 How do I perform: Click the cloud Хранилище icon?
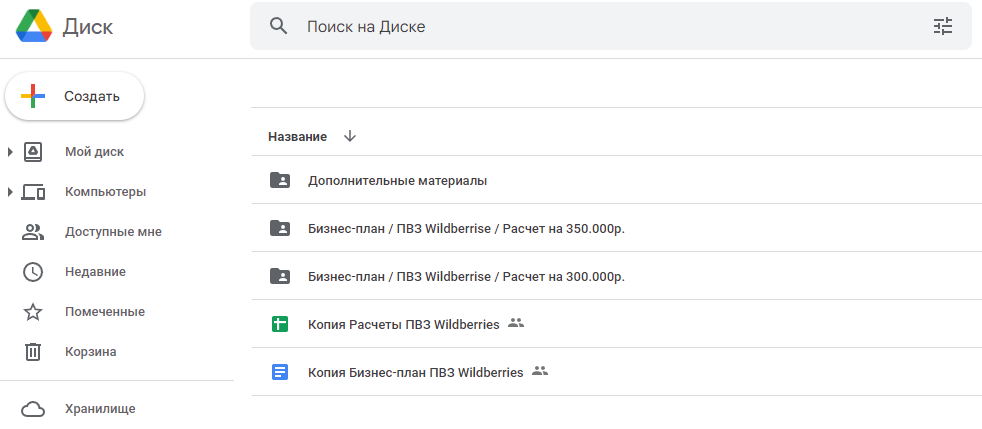33,410
